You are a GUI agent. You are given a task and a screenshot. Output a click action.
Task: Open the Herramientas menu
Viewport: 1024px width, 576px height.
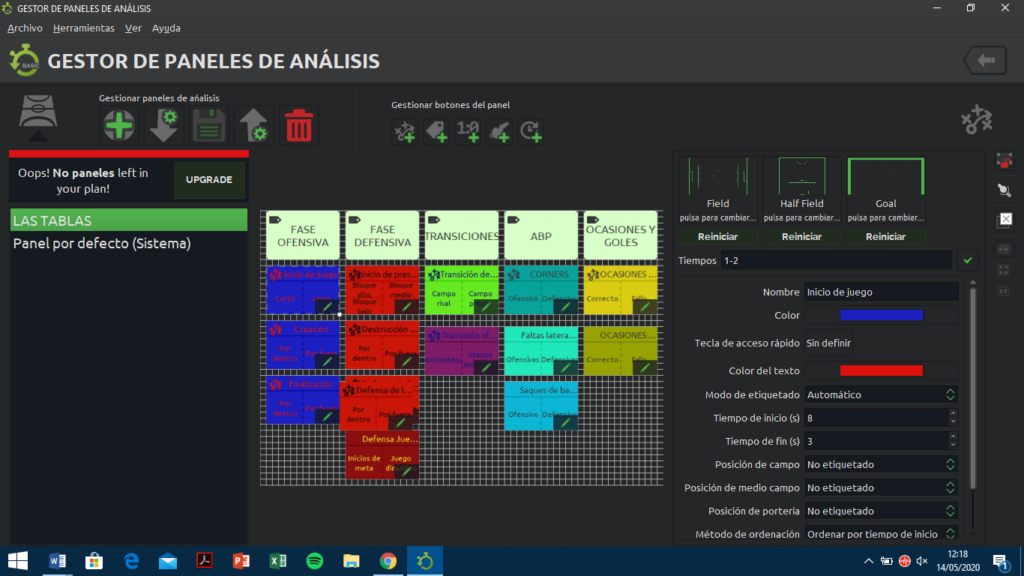pos(83,28)
